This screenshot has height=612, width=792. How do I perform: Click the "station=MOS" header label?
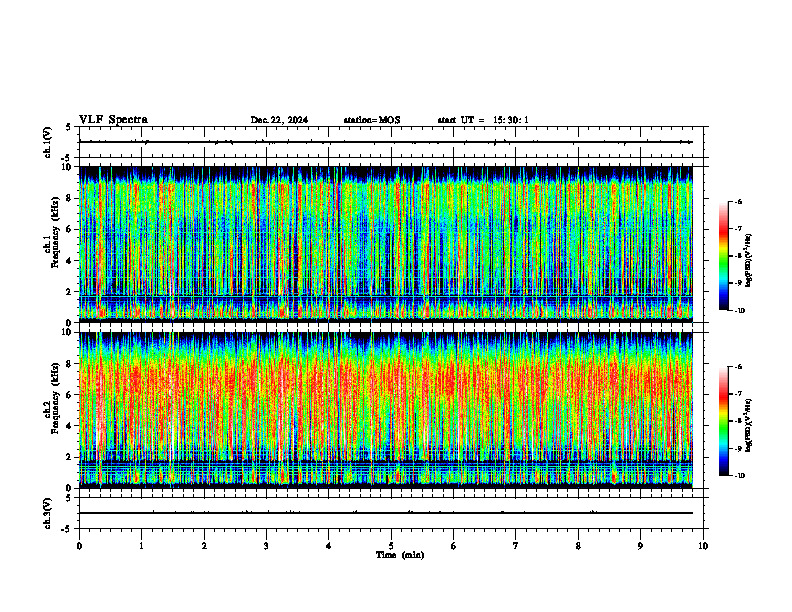[x=372, y=120]
